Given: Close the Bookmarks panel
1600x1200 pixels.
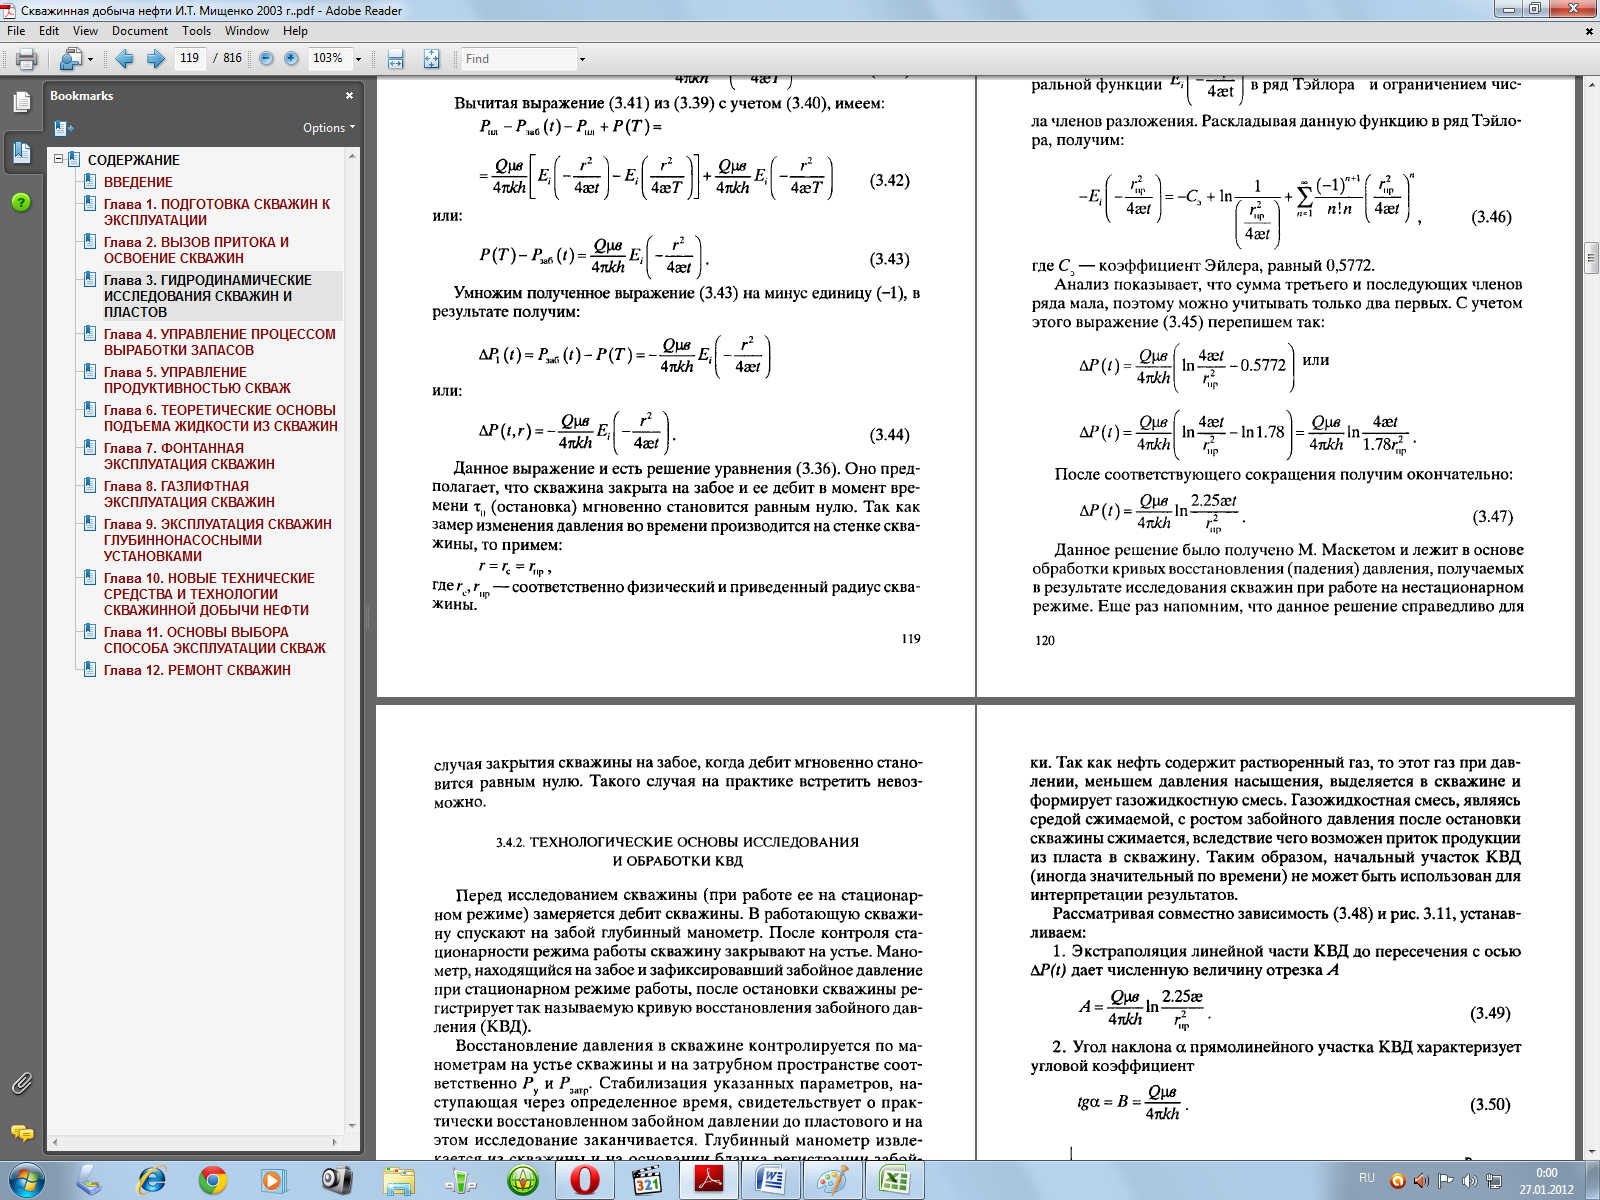Looking at the screenshot, I should point(349,96).
